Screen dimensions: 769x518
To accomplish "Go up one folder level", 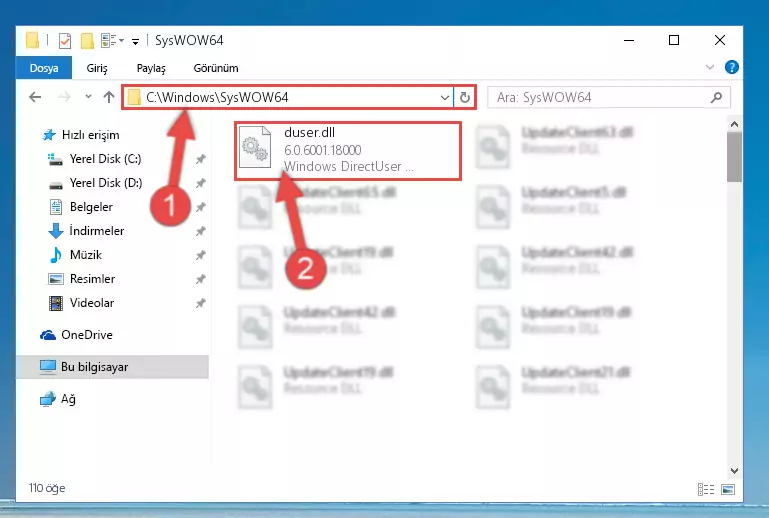I will (x=108, y=97).
